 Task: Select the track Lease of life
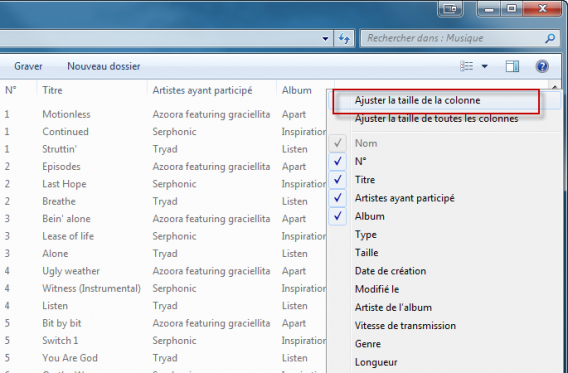click(68, 236)
